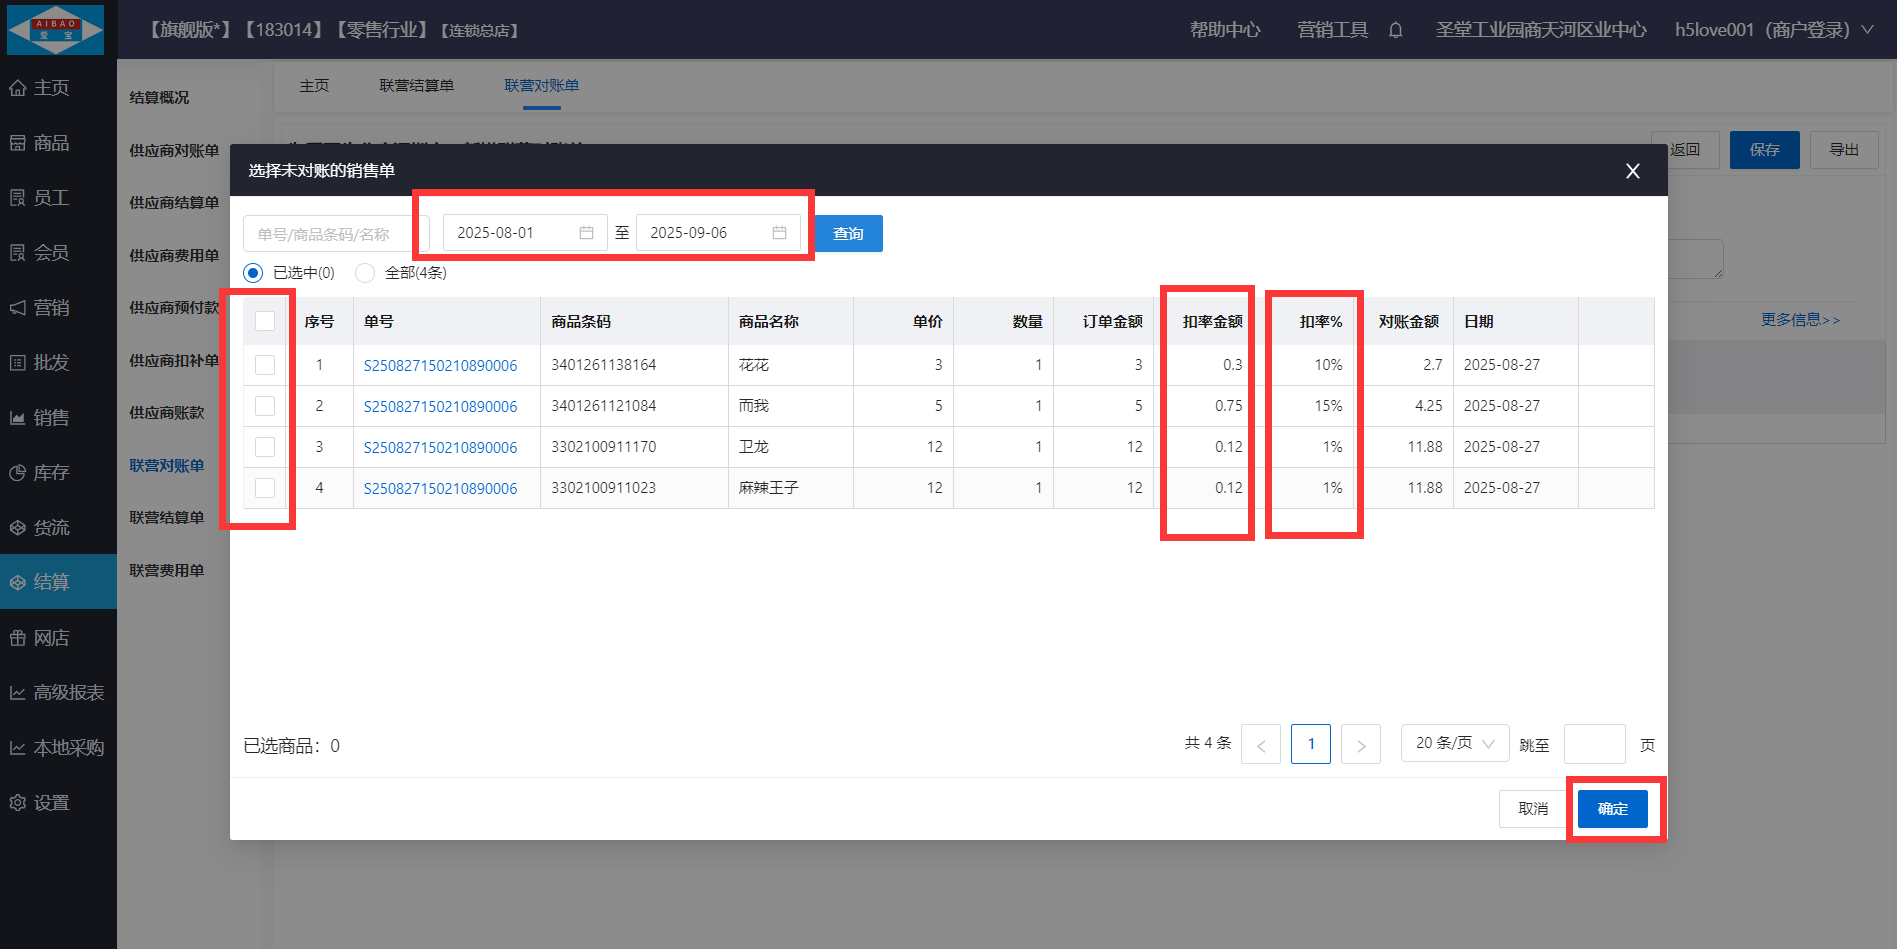Screen dimensions: 1897x949
Task: Check the row for 花花
Action: pos(265,365)
